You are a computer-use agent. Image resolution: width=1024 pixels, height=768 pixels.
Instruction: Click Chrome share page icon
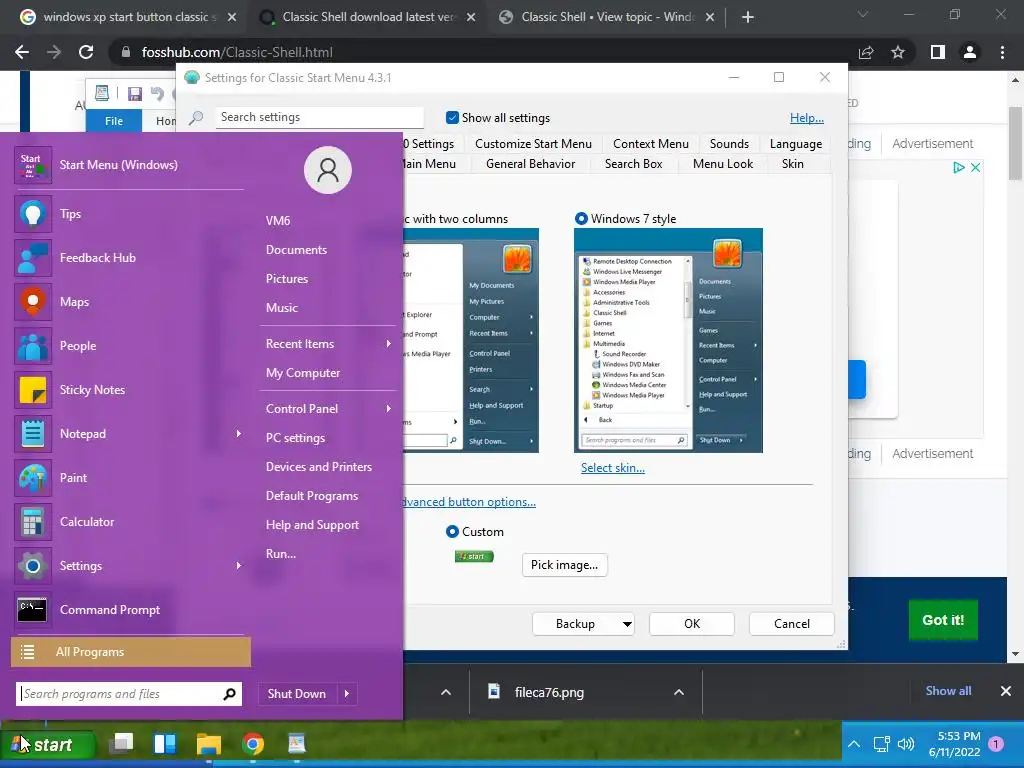pyautogui.click(x=866, y=52)
